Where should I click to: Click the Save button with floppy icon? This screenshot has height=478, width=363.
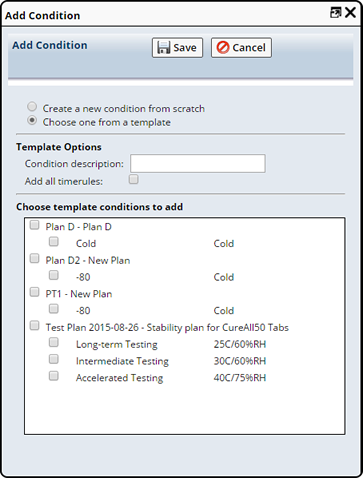pyautogui.click(x=177, y=48)
